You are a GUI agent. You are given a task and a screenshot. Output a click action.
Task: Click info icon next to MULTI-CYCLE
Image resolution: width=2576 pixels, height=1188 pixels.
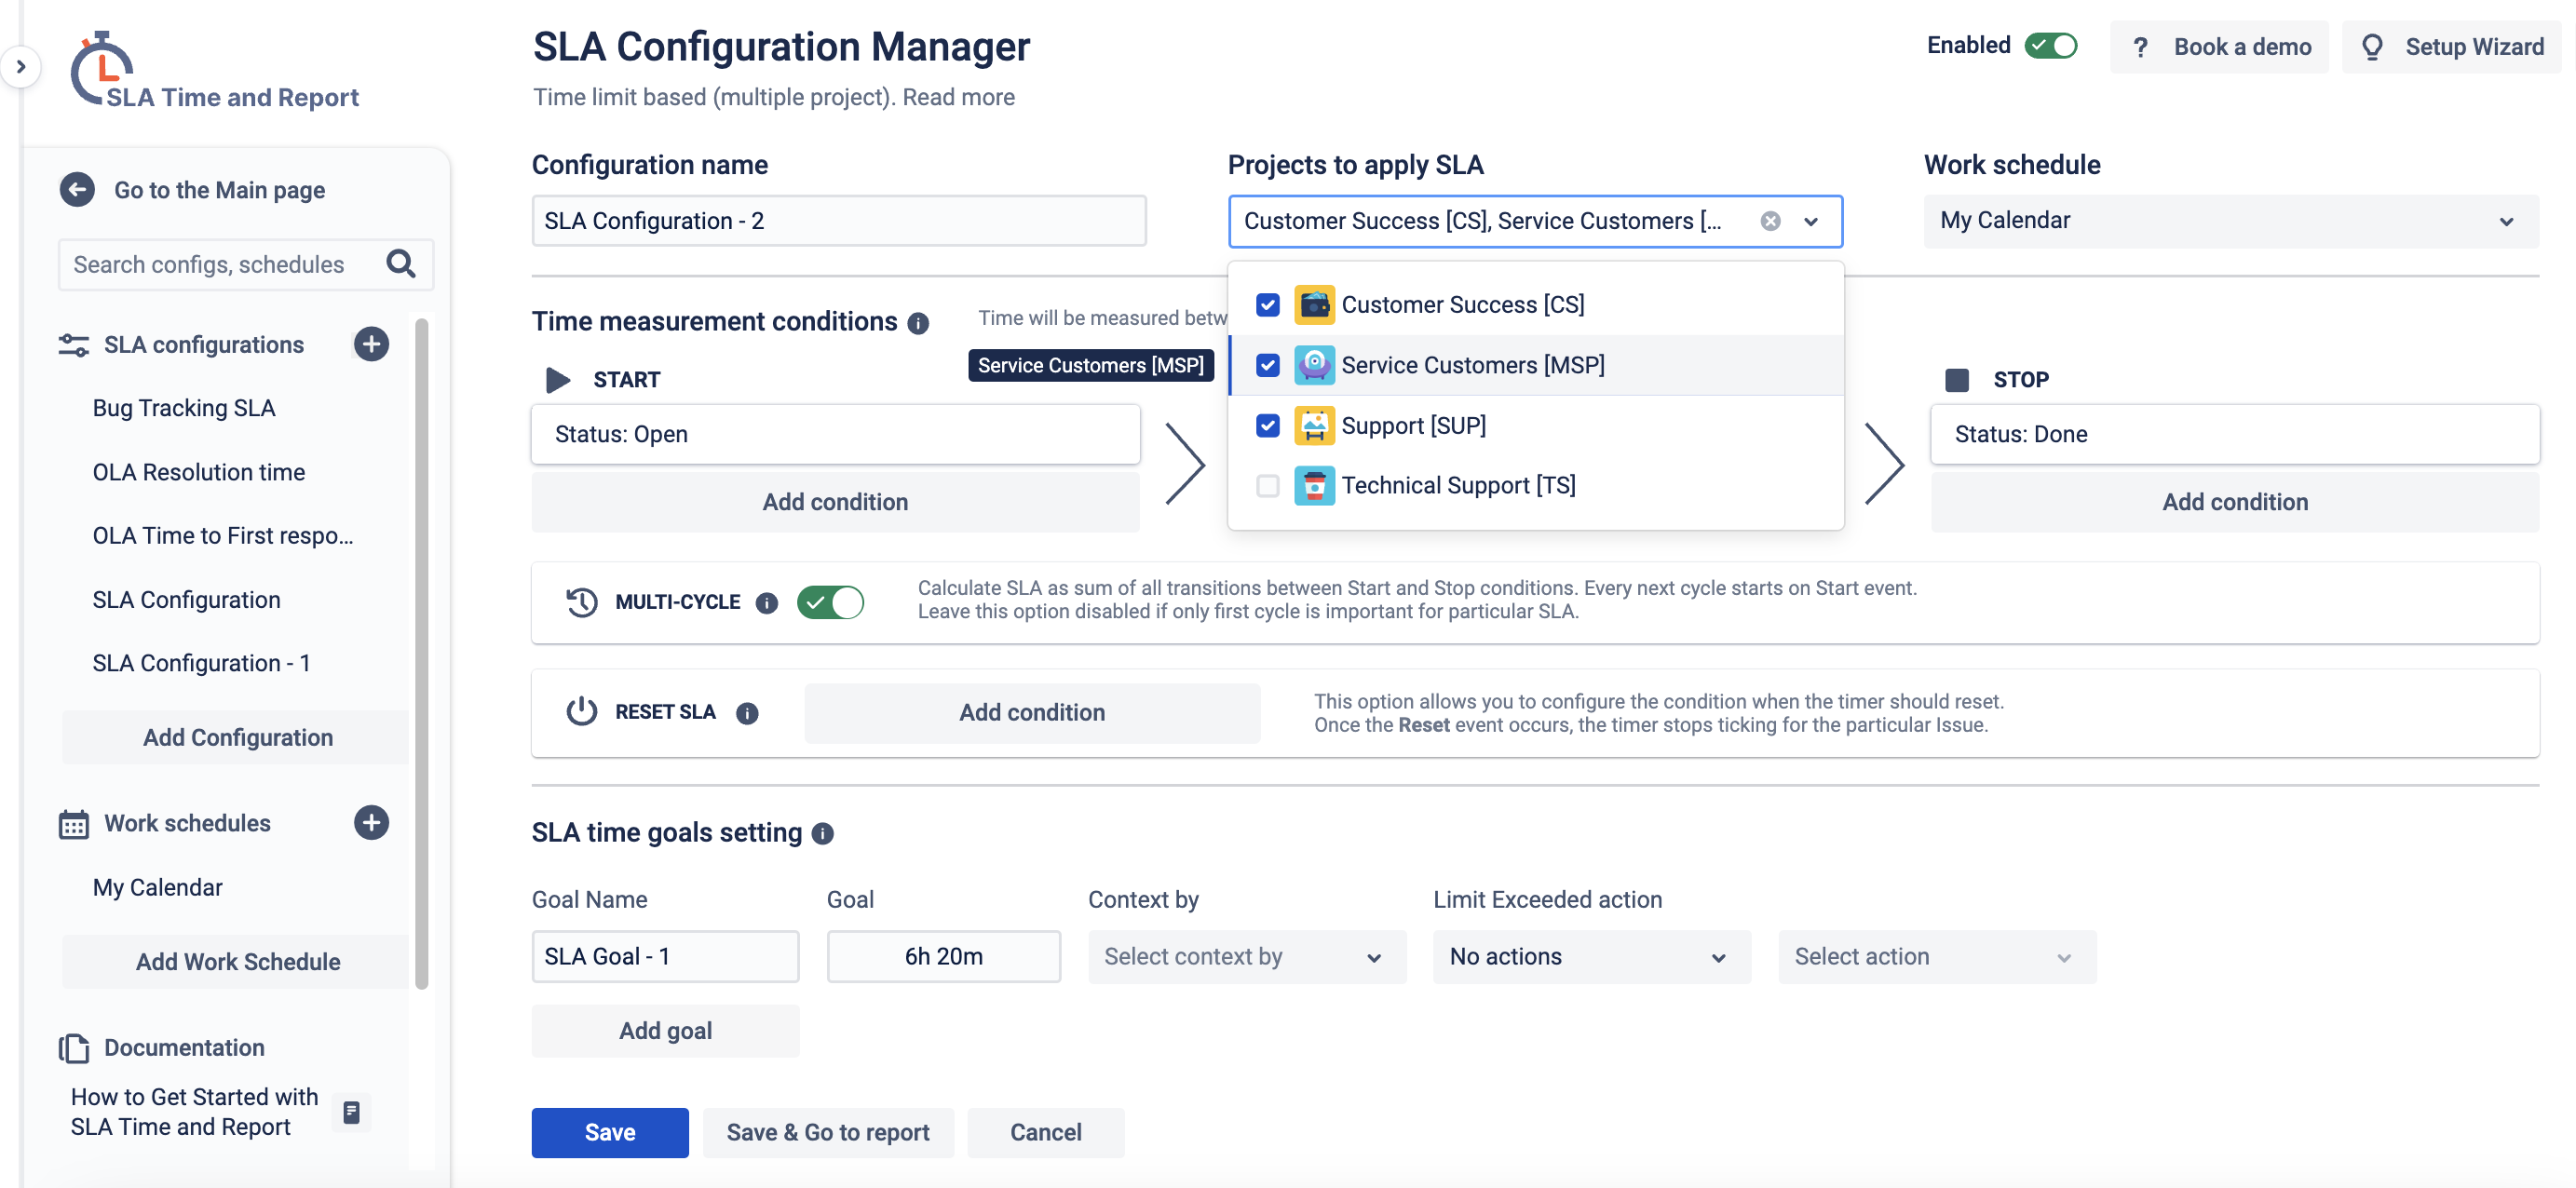767,603
